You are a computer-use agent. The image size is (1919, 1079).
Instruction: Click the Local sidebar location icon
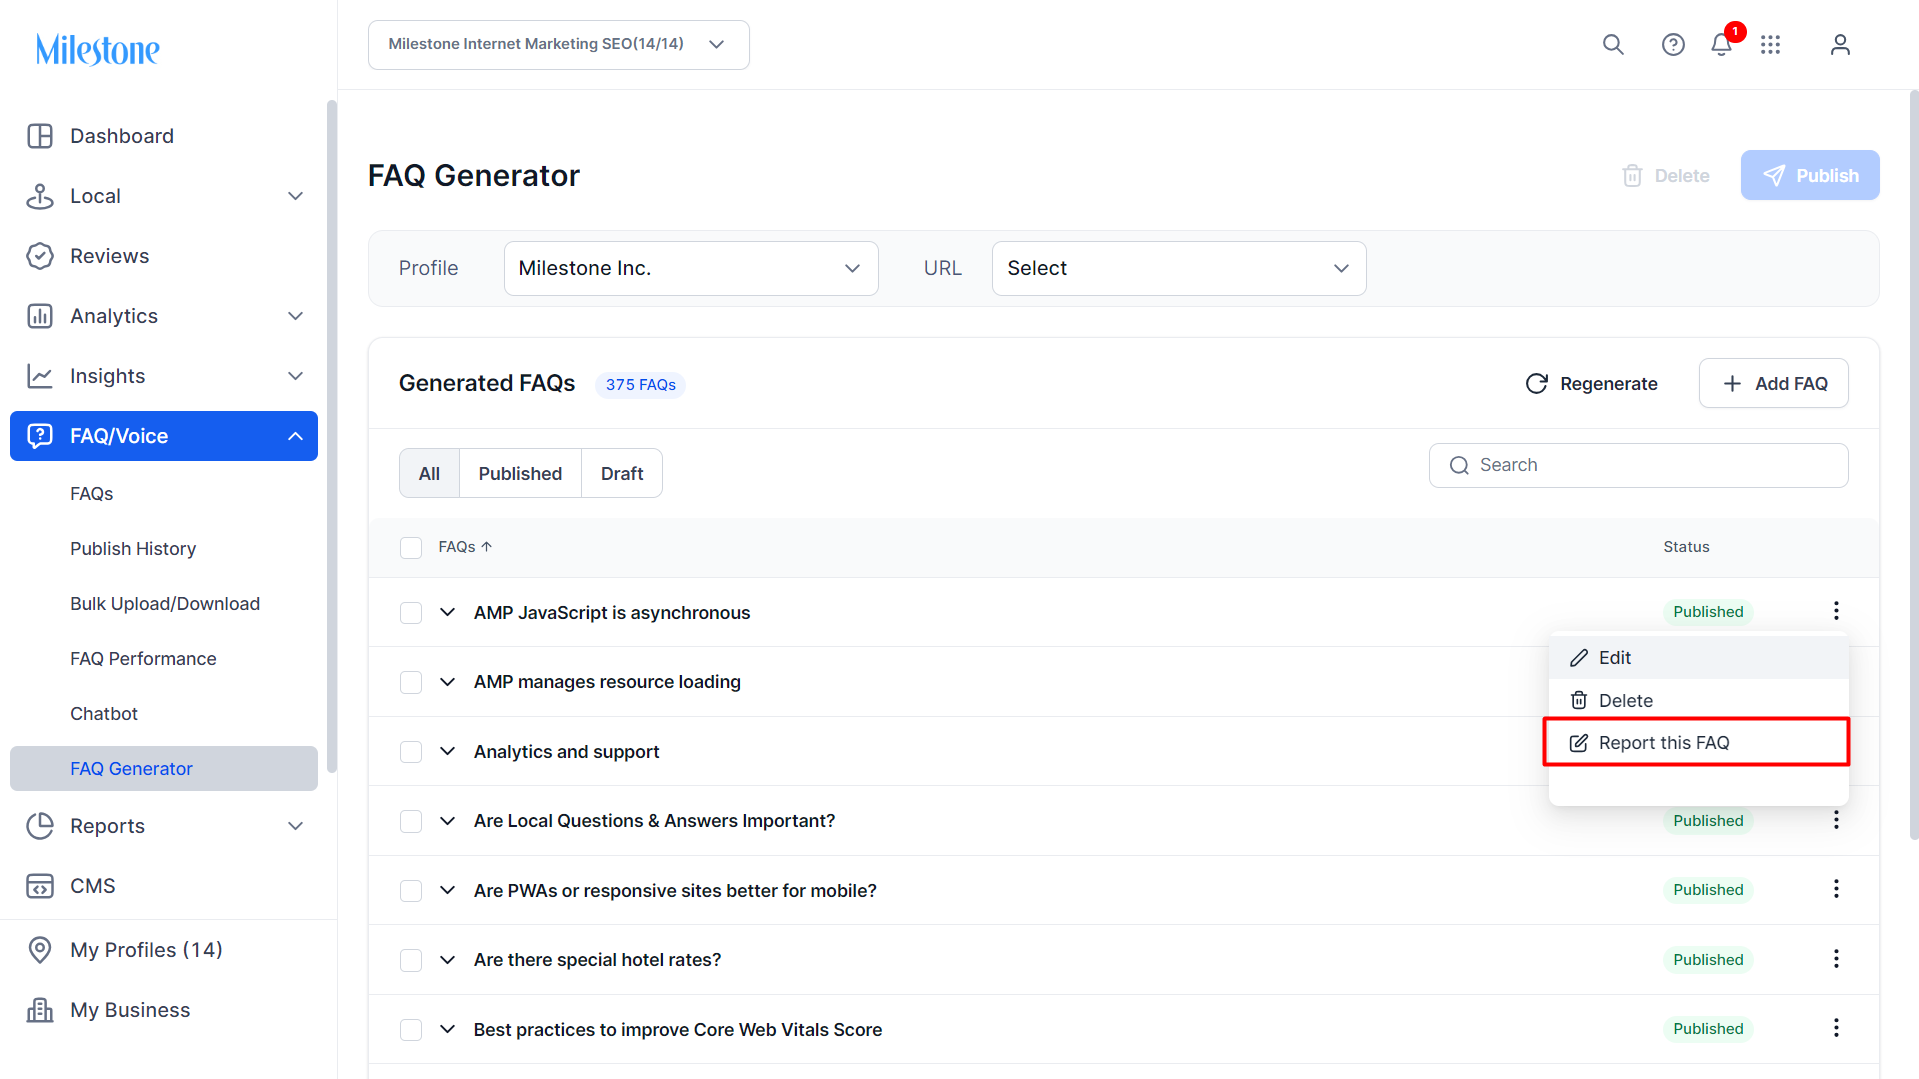(40, 196)
